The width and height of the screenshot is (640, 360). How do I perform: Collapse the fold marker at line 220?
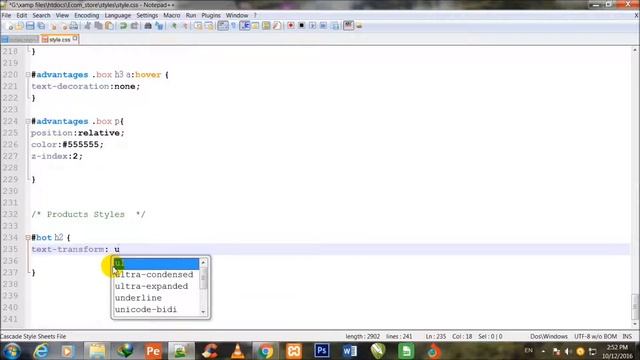point(28,75)
